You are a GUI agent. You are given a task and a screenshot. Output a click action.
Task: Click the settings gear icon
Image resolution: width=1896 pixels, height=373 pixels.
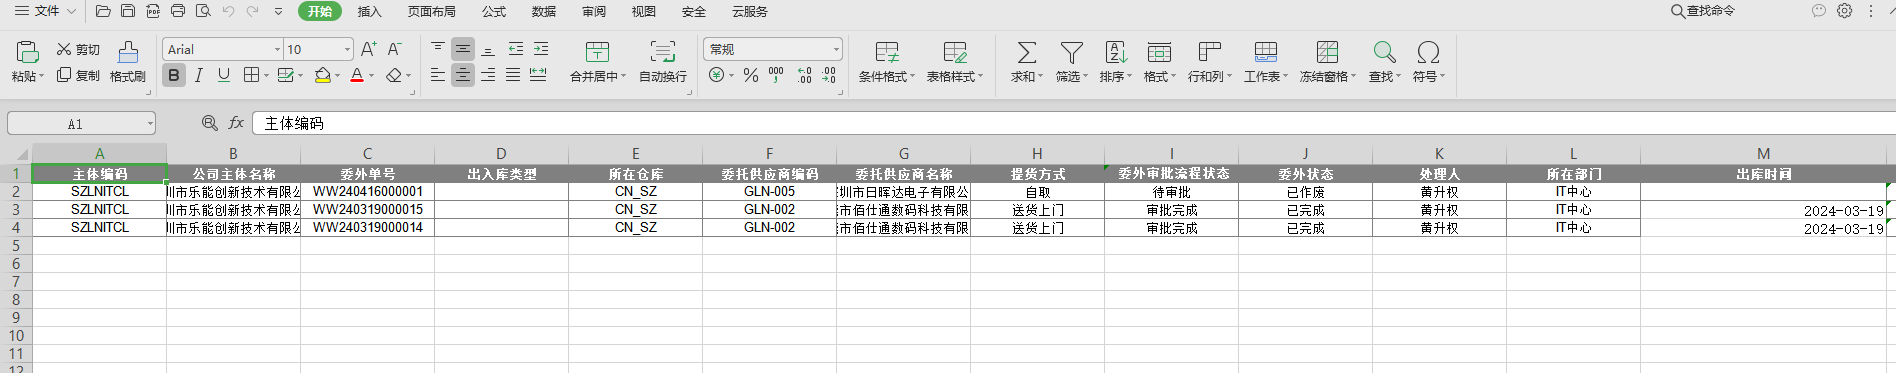[x=1845, y=11]
